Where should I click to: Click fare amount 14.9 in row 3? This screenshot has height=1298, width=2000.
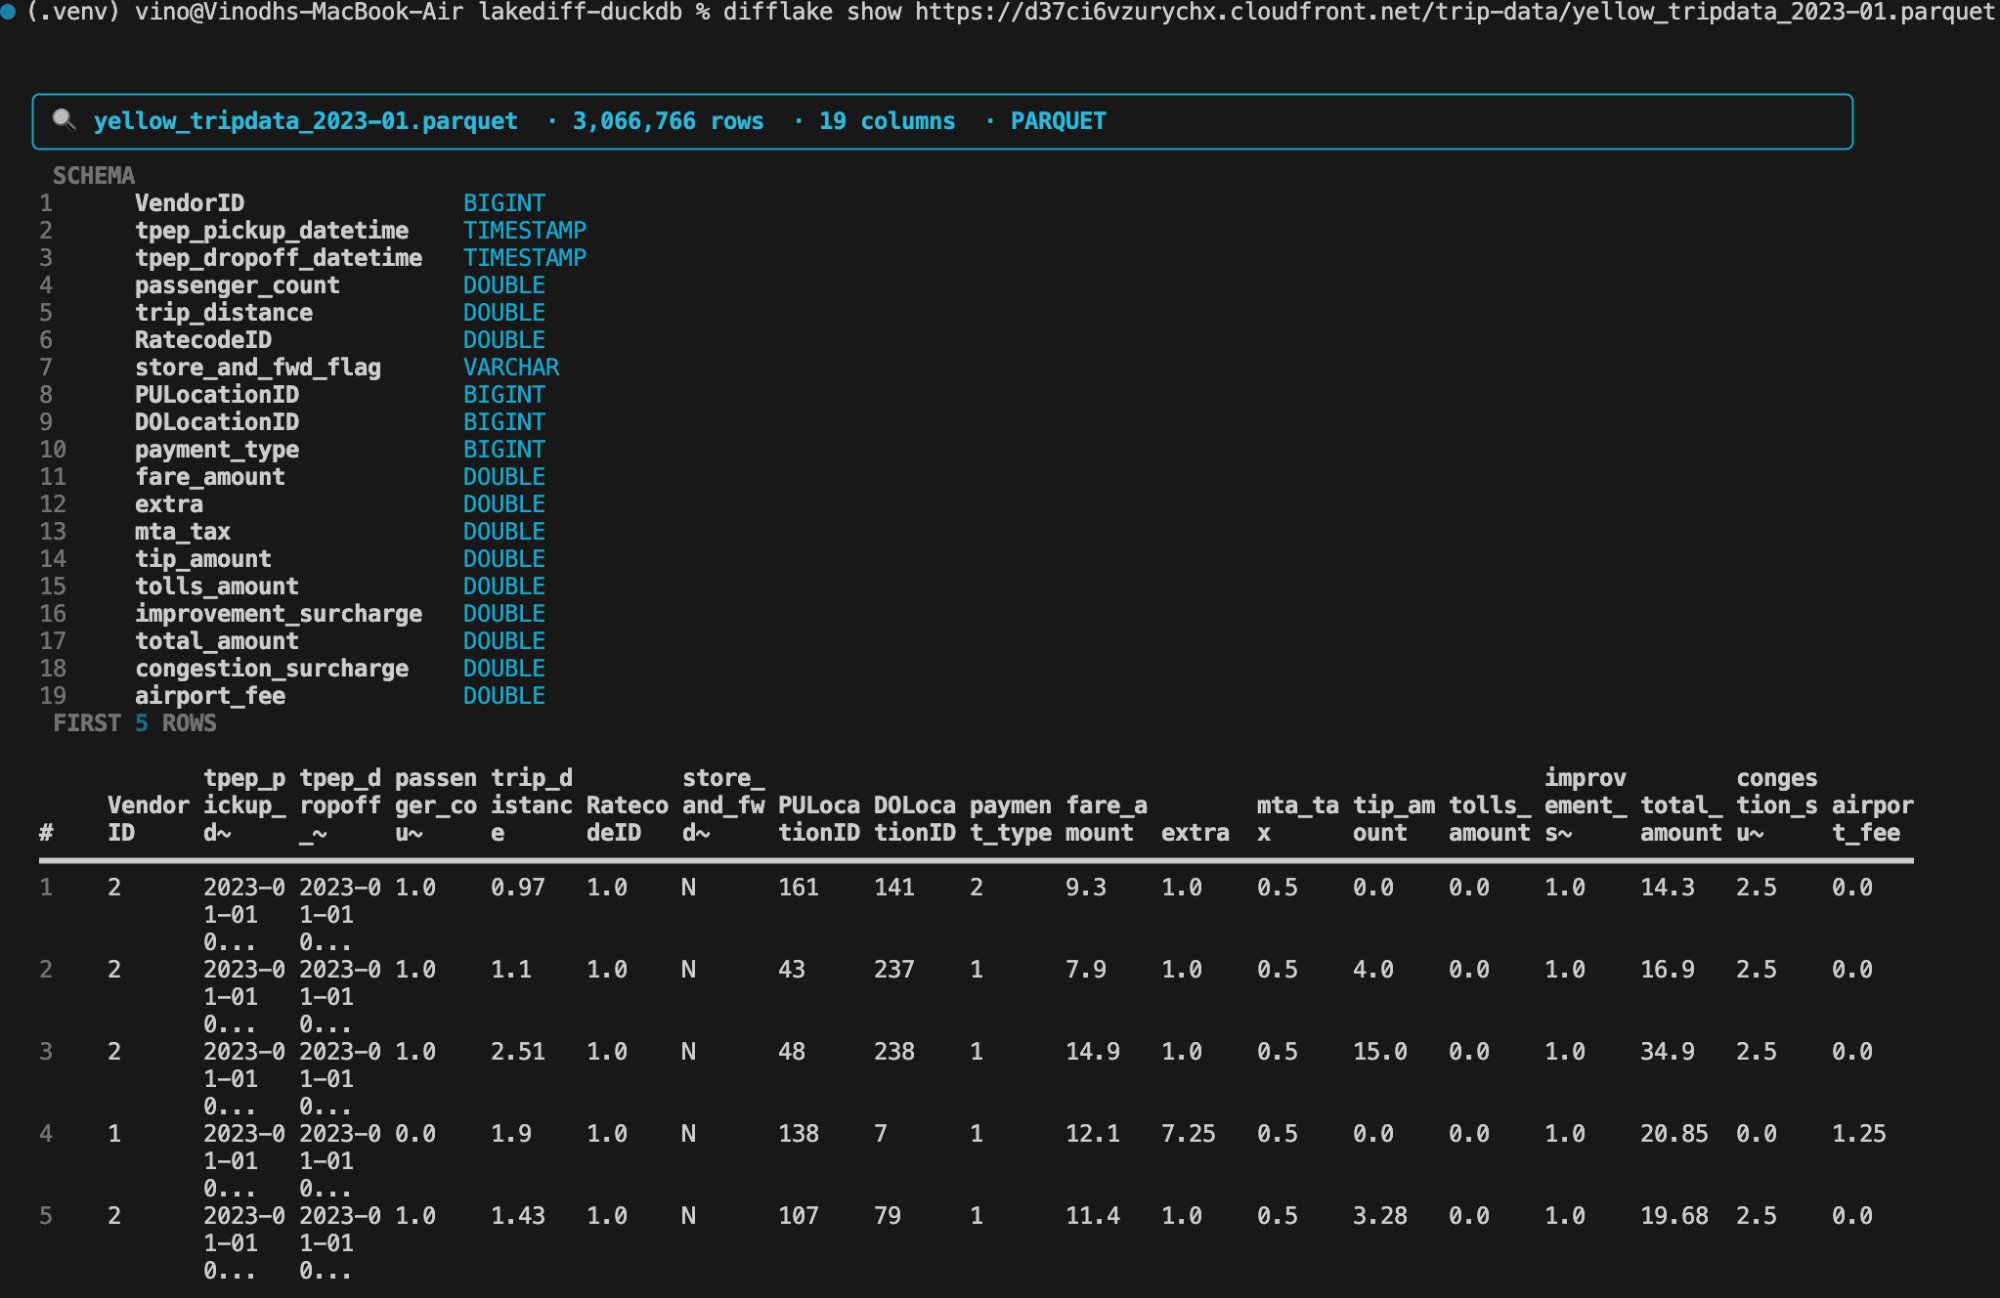click(x=1092, y=1052)
